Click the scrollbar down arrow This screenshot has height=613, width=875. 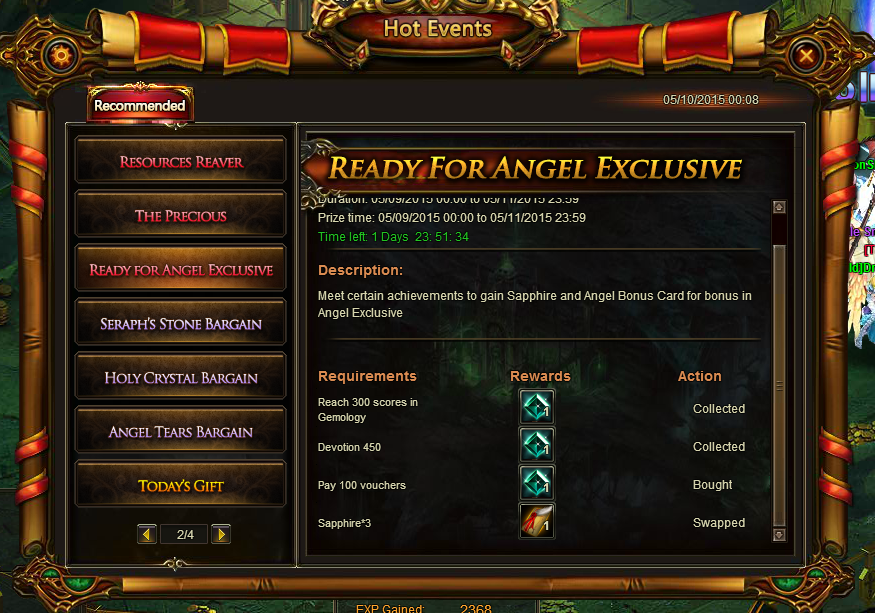click(779, 535)
